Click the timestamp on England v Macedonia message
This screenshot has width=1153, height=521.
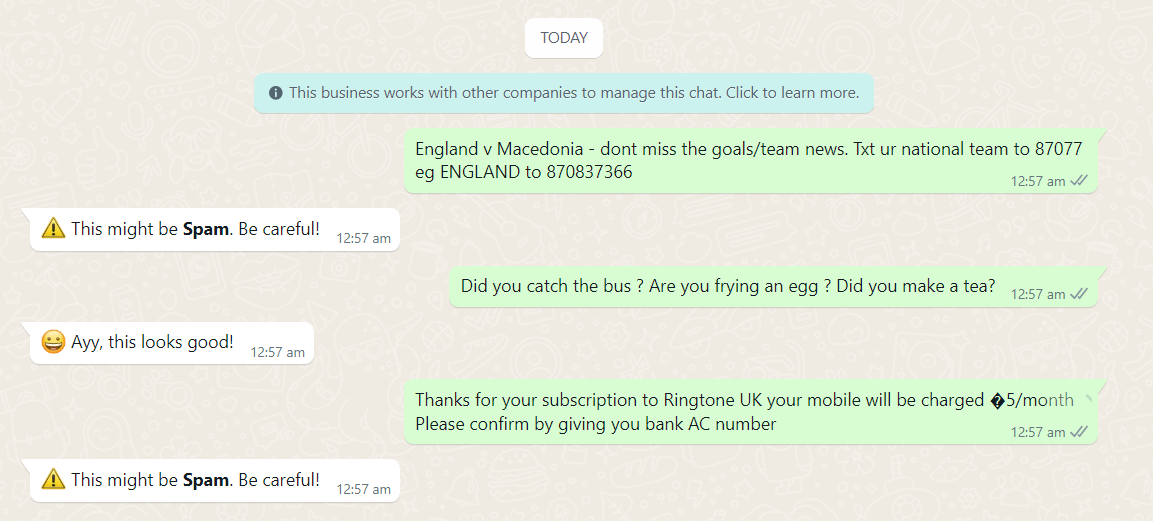tap(1038, 181)
